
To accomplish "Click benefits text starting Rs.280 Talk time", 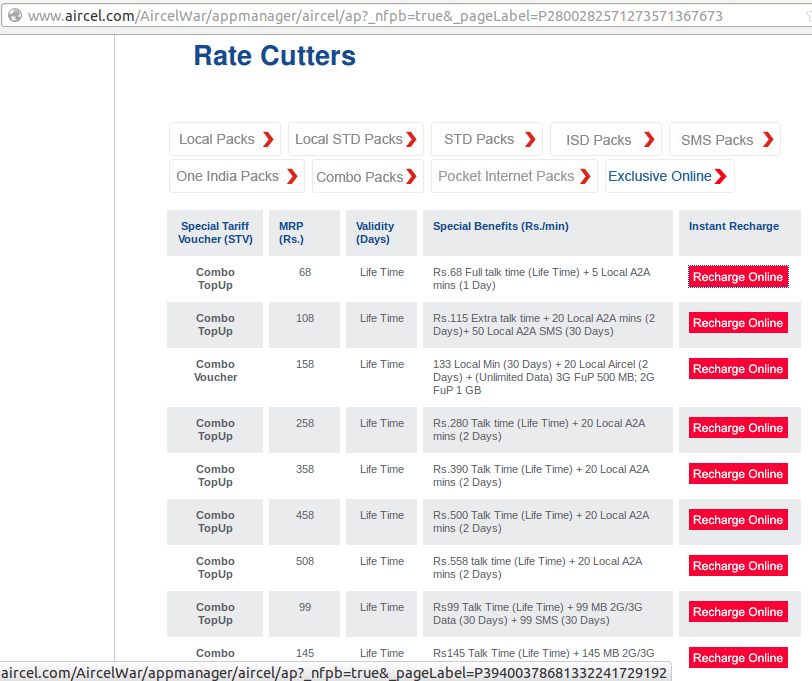I will (539, 430).
